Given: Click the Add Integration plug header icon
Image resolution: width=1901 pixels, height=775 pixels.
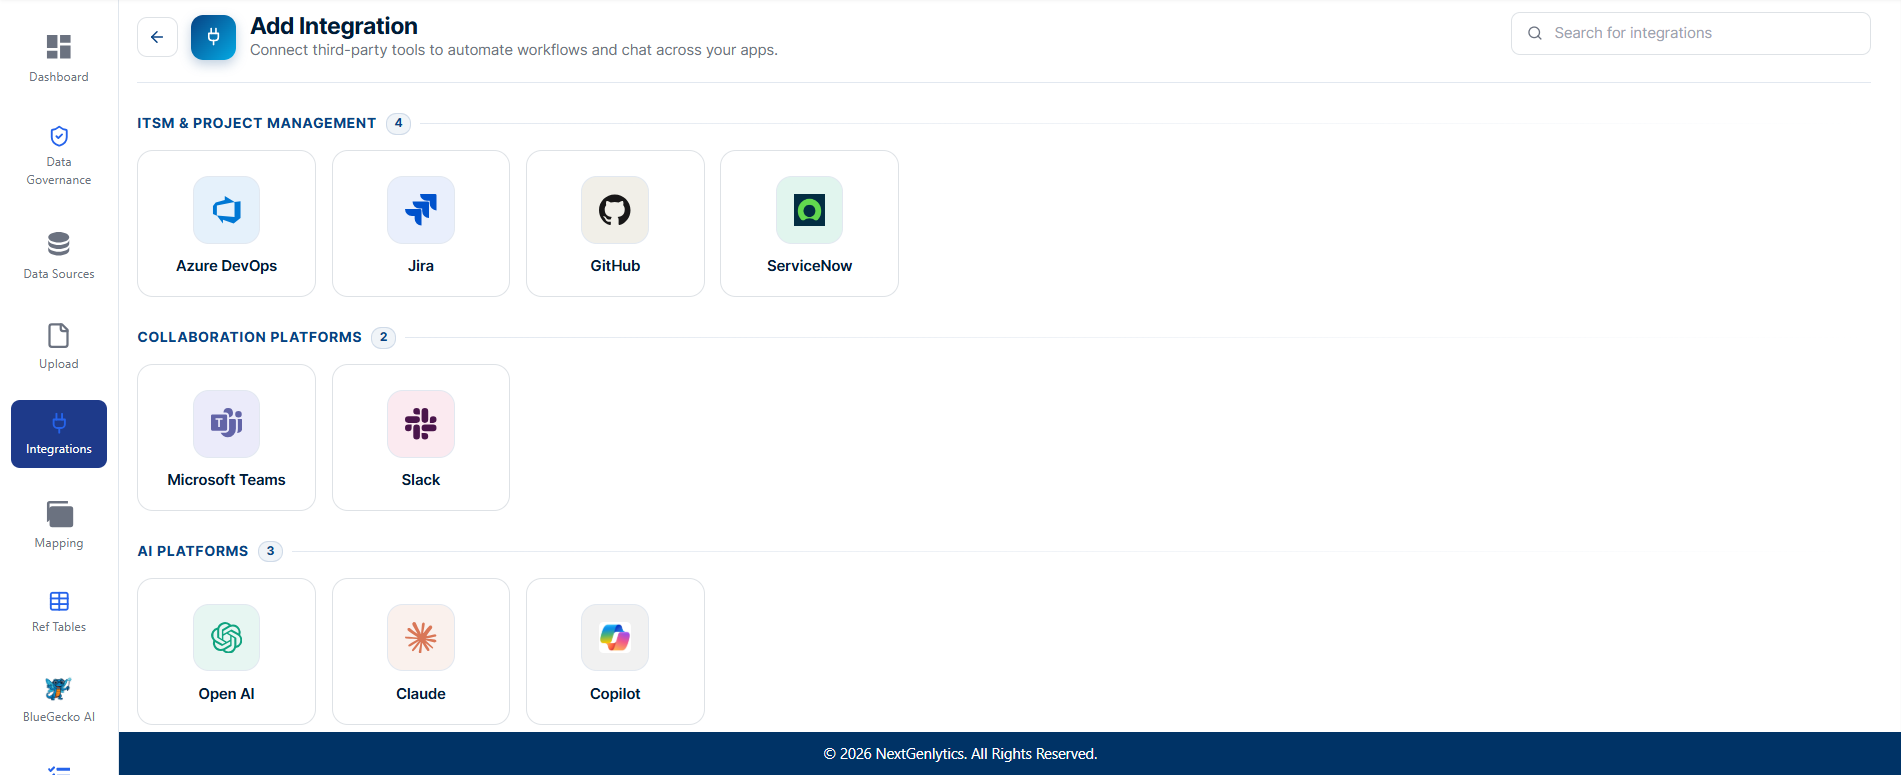Looking at the screenshot, I should click(213, 37).
